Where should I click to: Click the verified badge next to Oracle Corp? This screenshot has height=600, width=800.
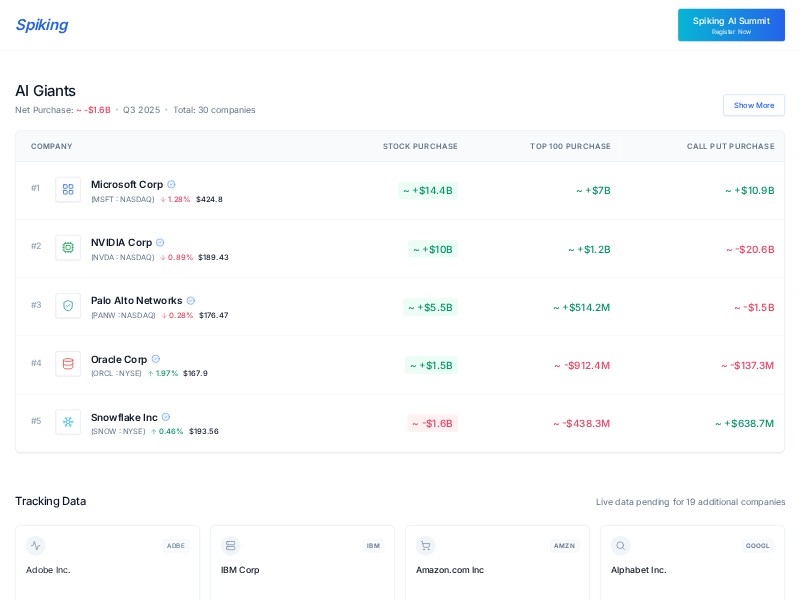tap(156, 359)
